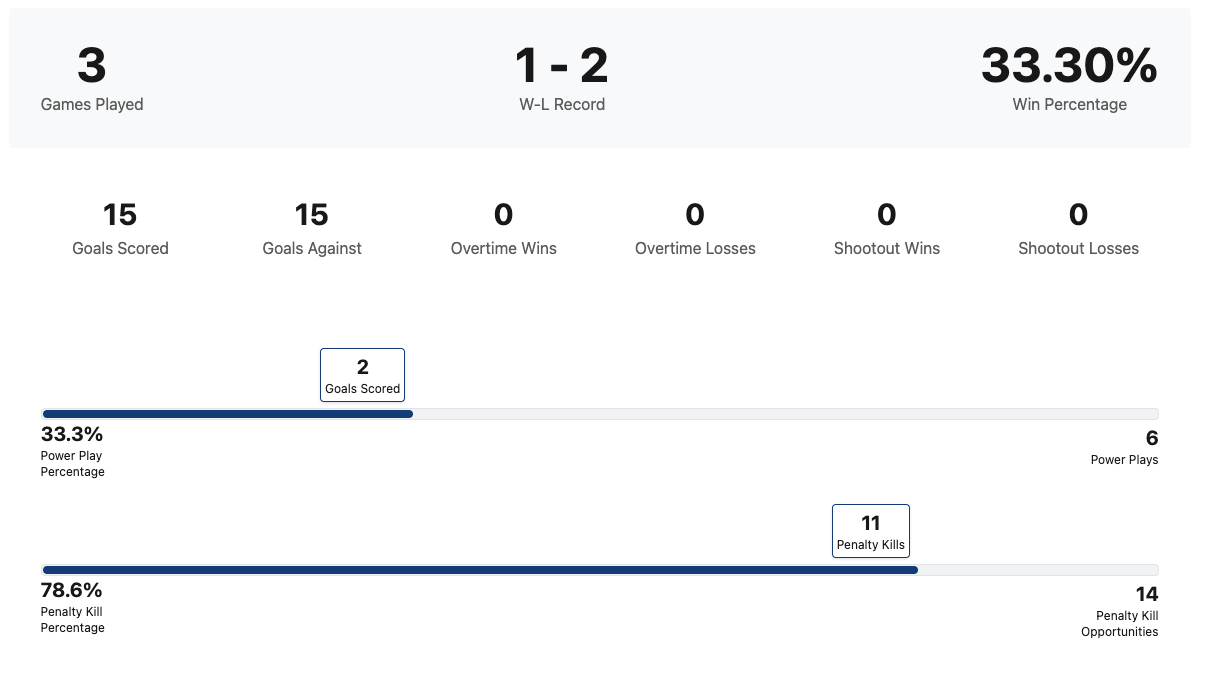Click the 2 Goals Scored tooltip box
This screenshot has width=1208, height=677.
click(362, 375)
